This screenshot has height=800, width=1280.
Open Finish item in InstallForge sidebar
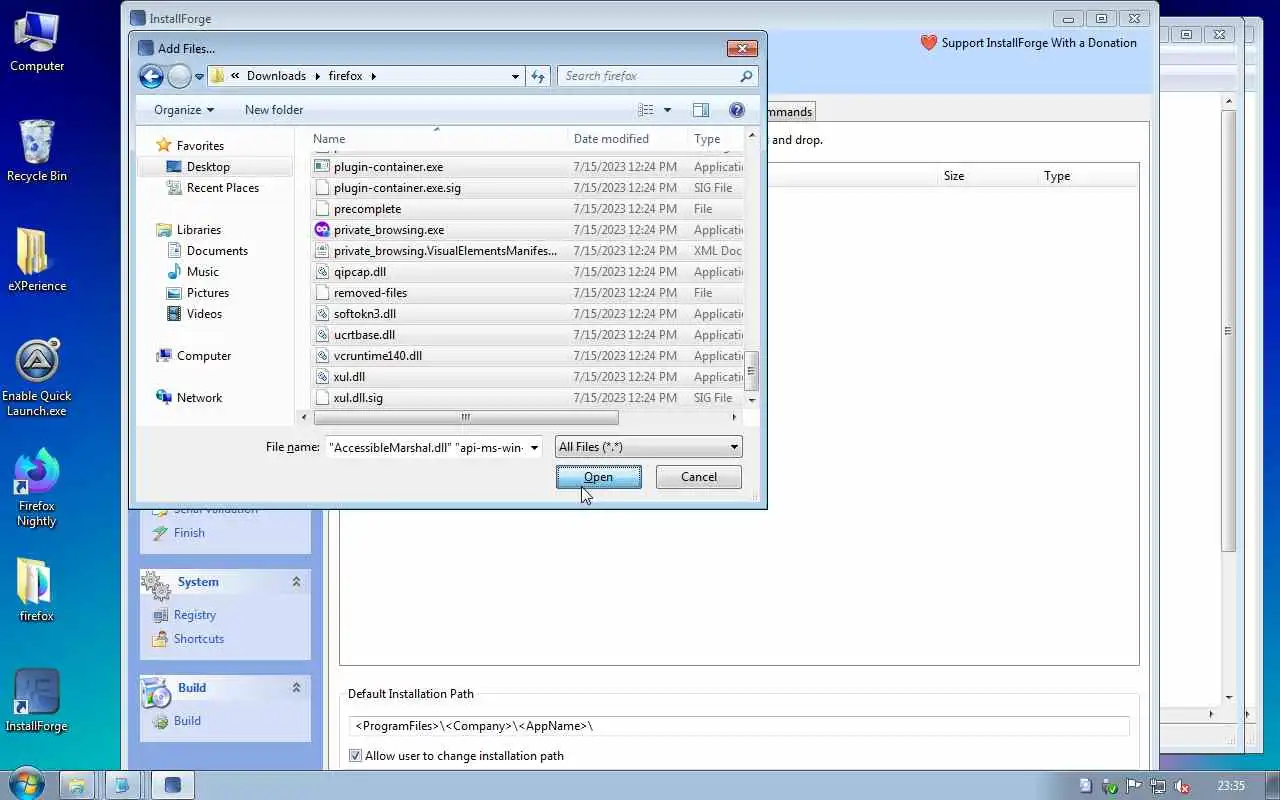pos(189,533)
